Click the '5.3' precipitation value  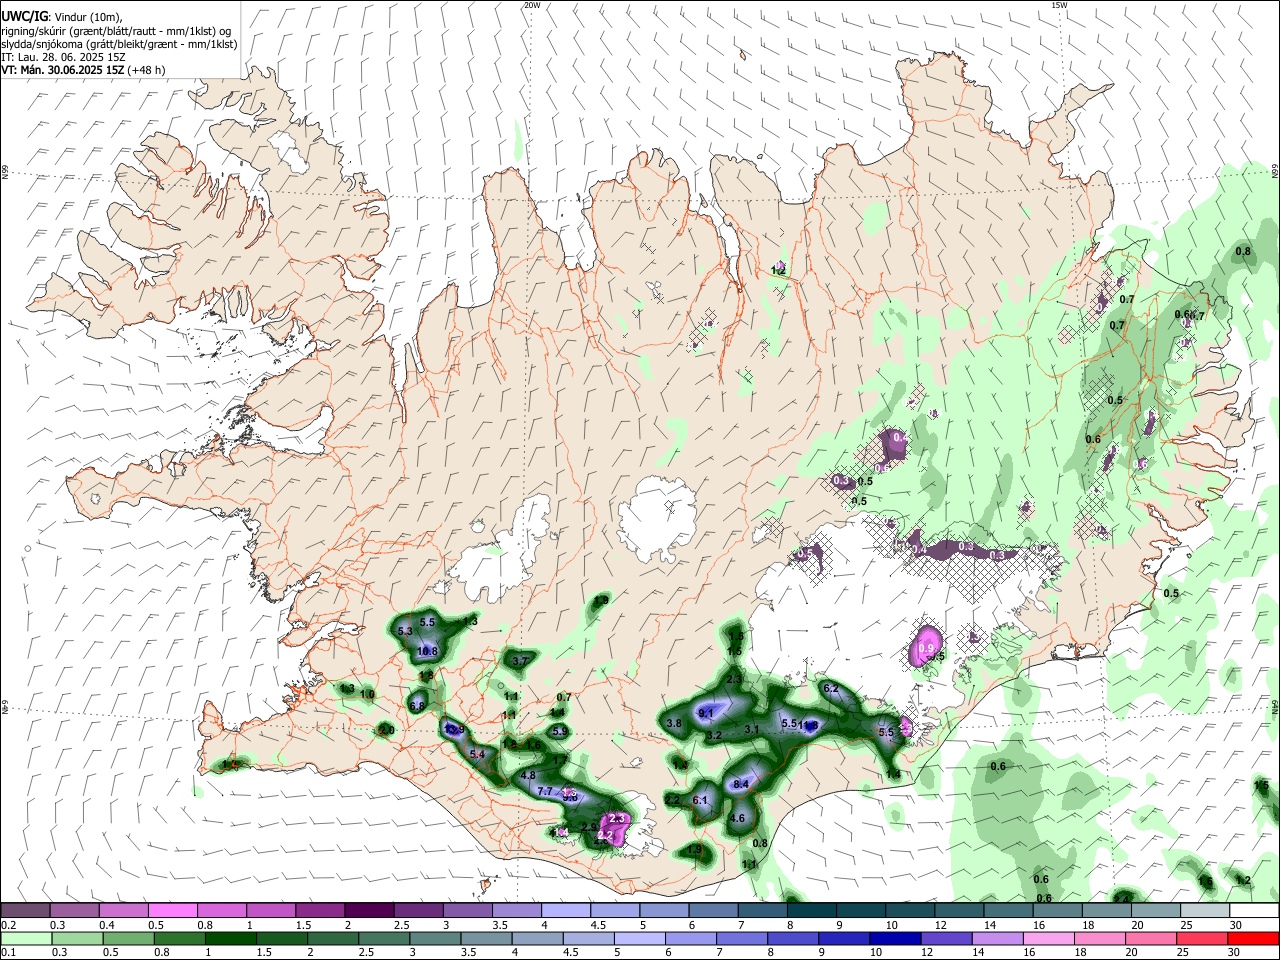405,632
